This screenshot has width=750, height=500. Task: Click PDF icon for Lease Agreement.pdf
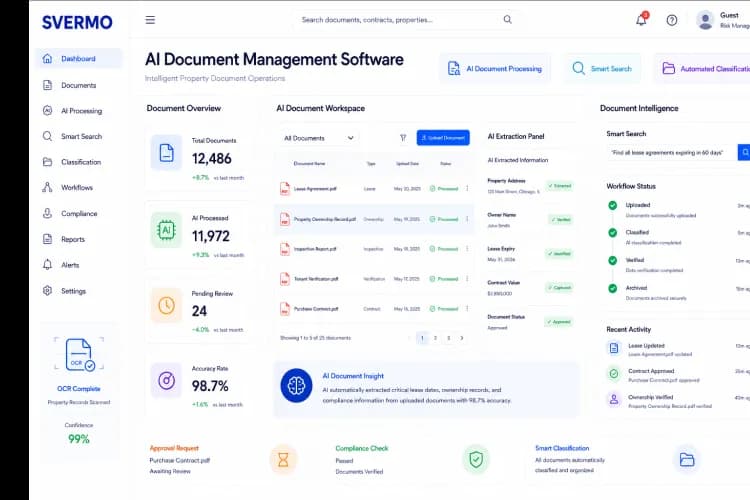click(x=285, y=189)
